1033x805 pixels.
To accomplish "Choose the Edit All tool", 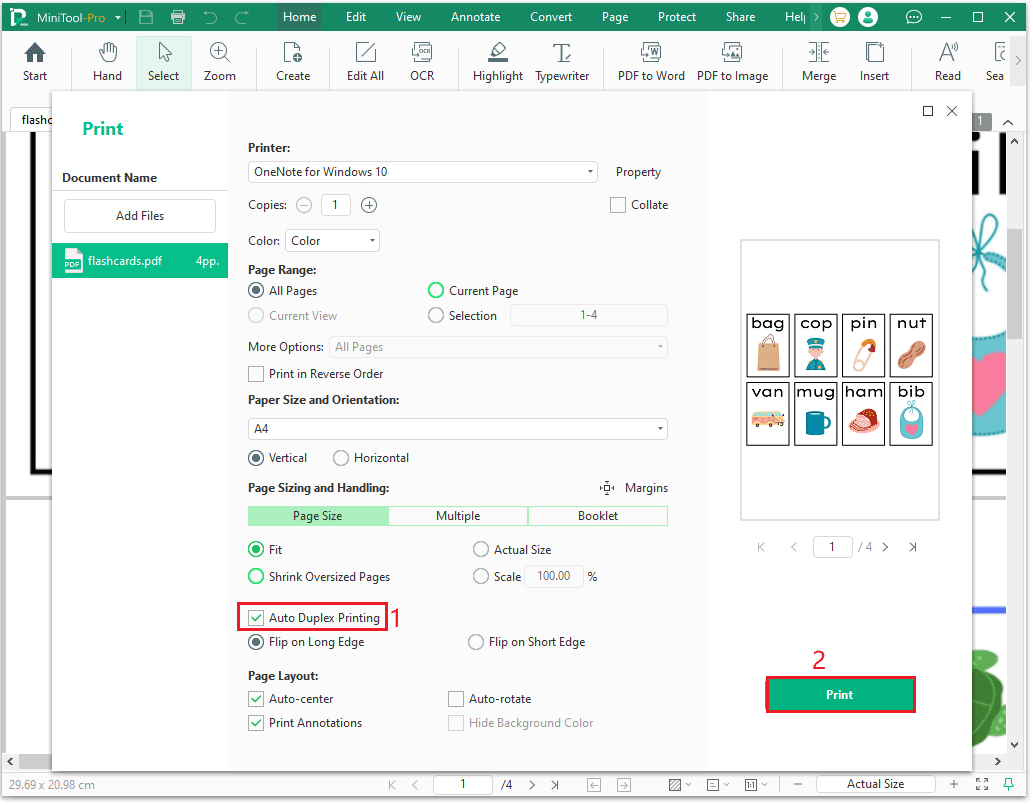I will 365,63.
